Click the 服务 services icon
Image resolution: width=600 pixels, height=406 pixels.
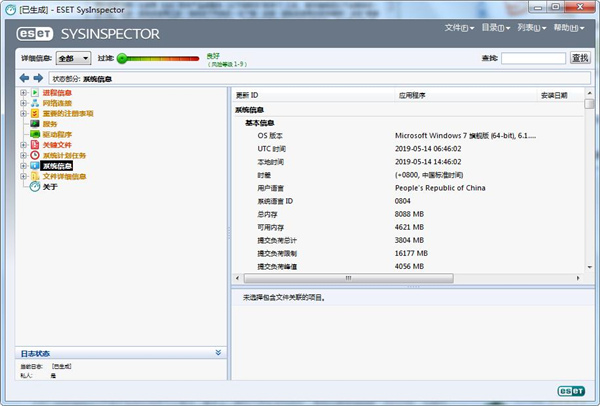tap(35, 124)
